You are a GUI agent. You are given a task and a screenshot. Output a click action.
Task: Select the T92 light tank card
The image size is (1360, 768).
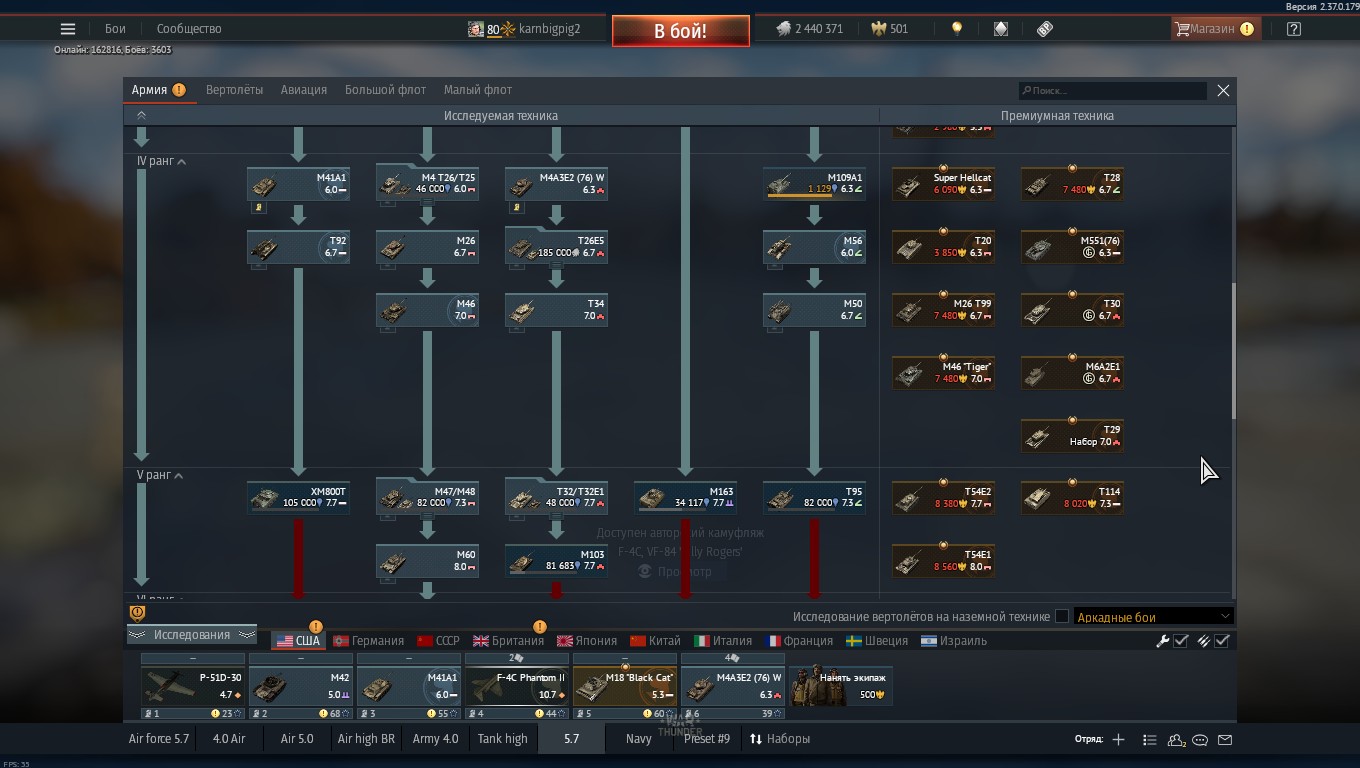click(298, 247)
